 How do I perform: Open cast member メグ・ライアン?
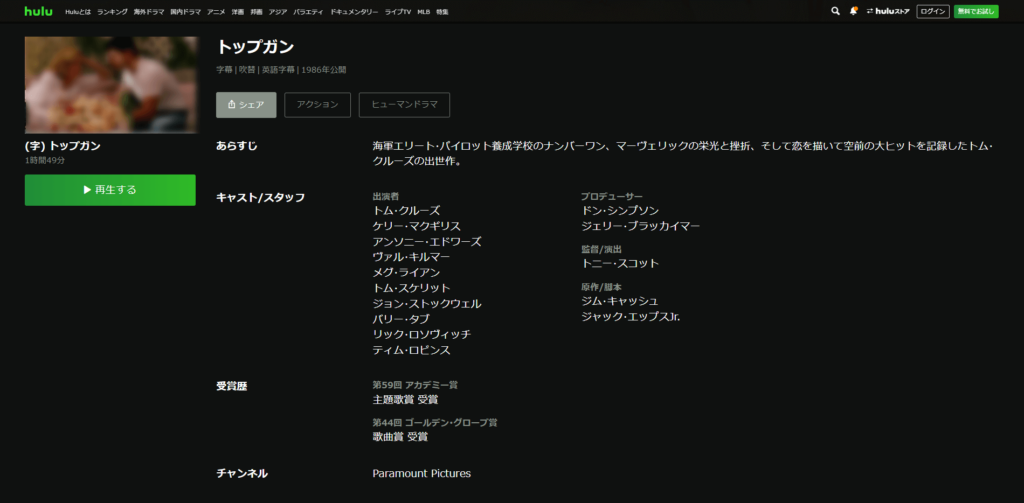pos(406,272)
